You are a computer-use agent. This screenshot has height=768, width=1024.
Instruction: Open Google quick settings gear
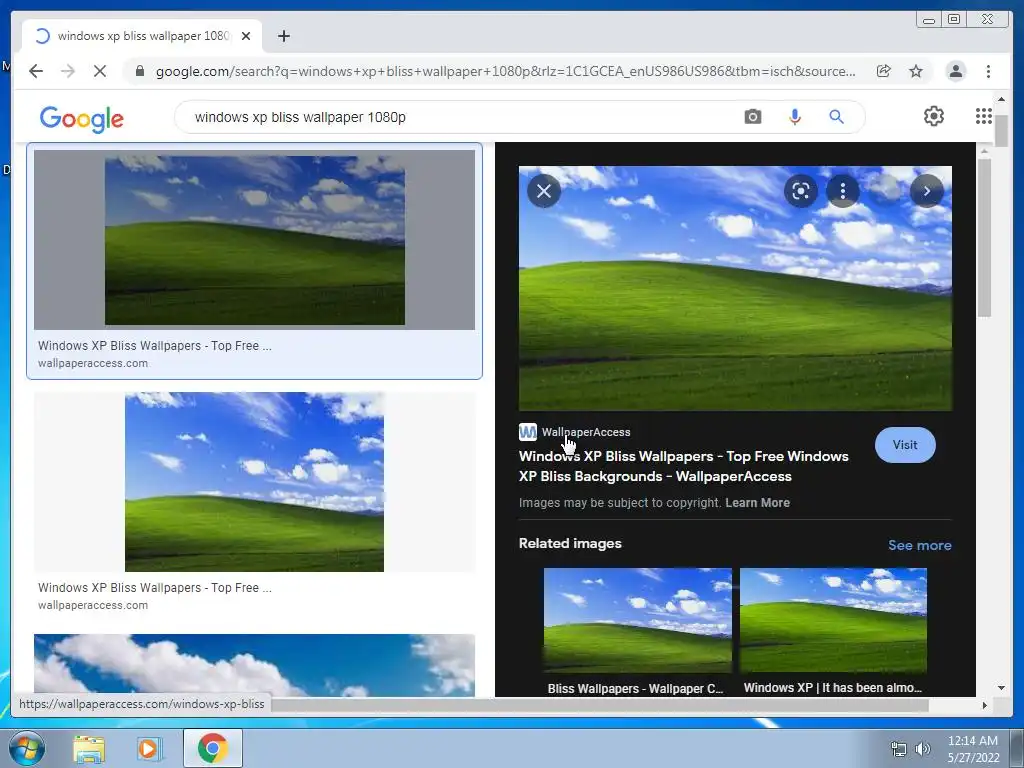click(x=934, y=116)
